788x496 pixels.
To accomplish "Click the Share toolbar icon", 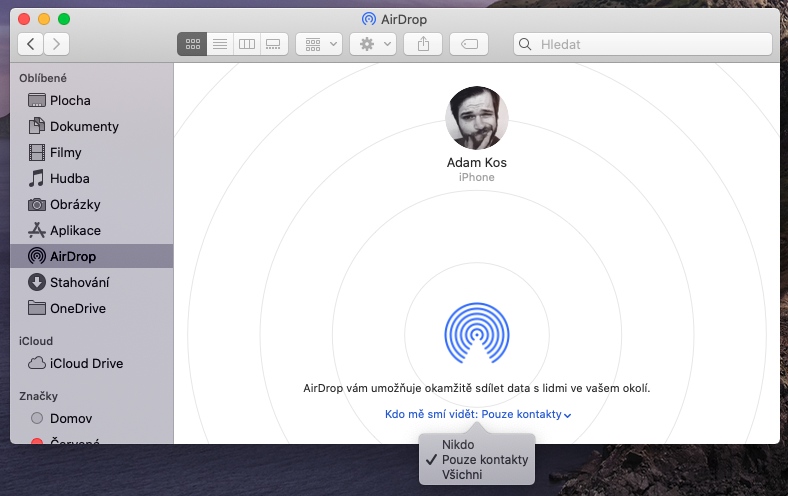I will click(423, 44).
